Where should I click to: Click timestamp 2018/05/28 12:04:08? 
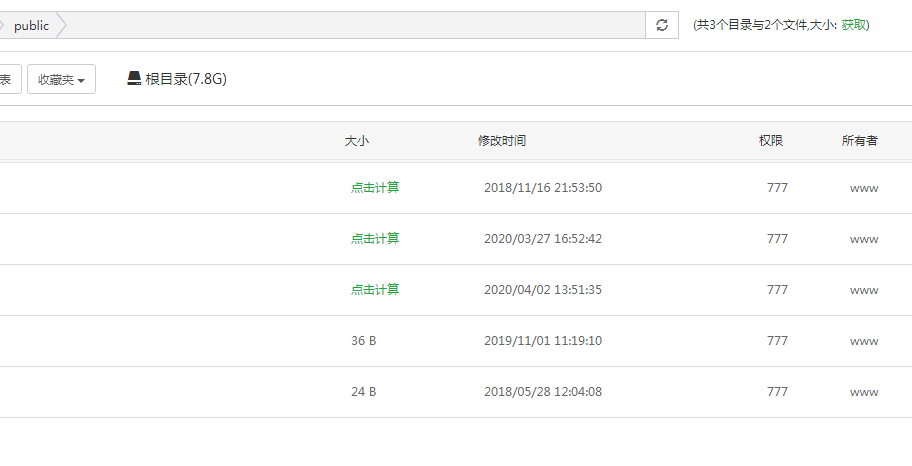point(543,392)
